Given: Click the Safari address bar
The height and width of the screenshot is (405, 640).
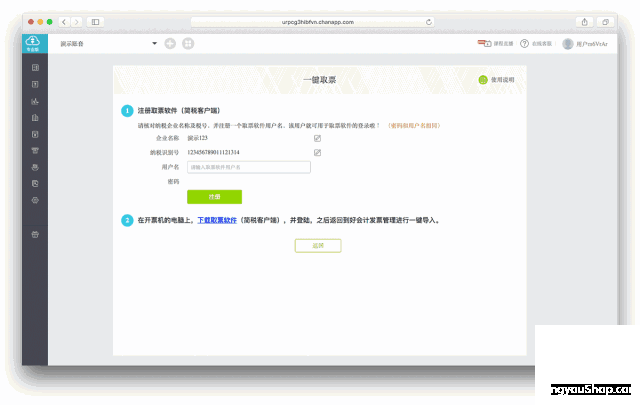Looking at the screenshot, I should click(x=312, y=22).
